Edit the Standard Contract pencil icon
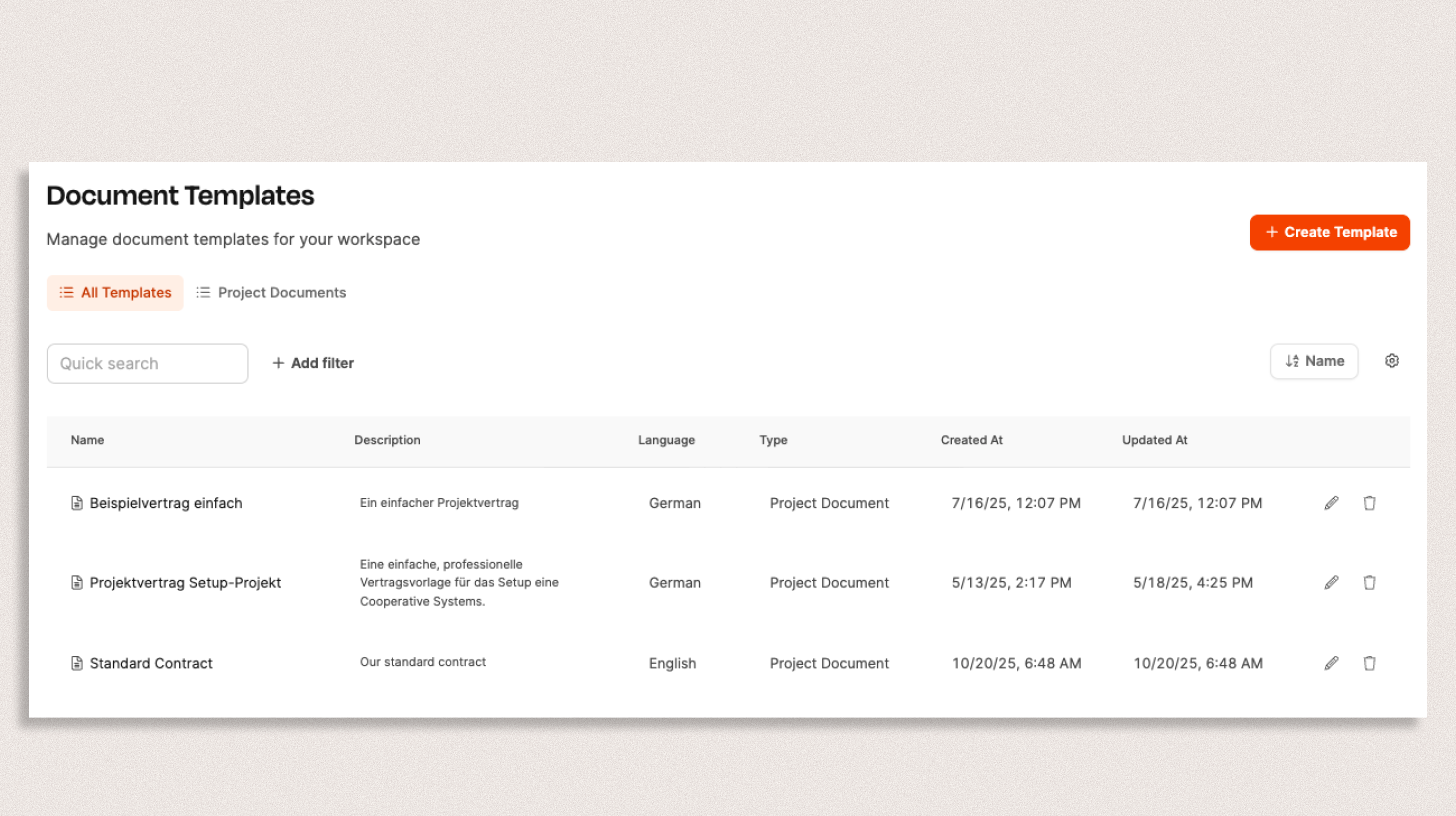Screen dimensions: 1456x816 click(1331, 663)
